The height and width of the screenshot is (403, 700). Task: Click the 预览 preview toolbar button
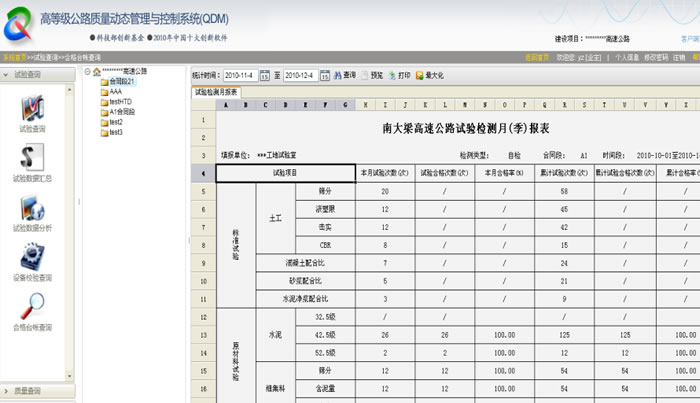click(371, 75)
